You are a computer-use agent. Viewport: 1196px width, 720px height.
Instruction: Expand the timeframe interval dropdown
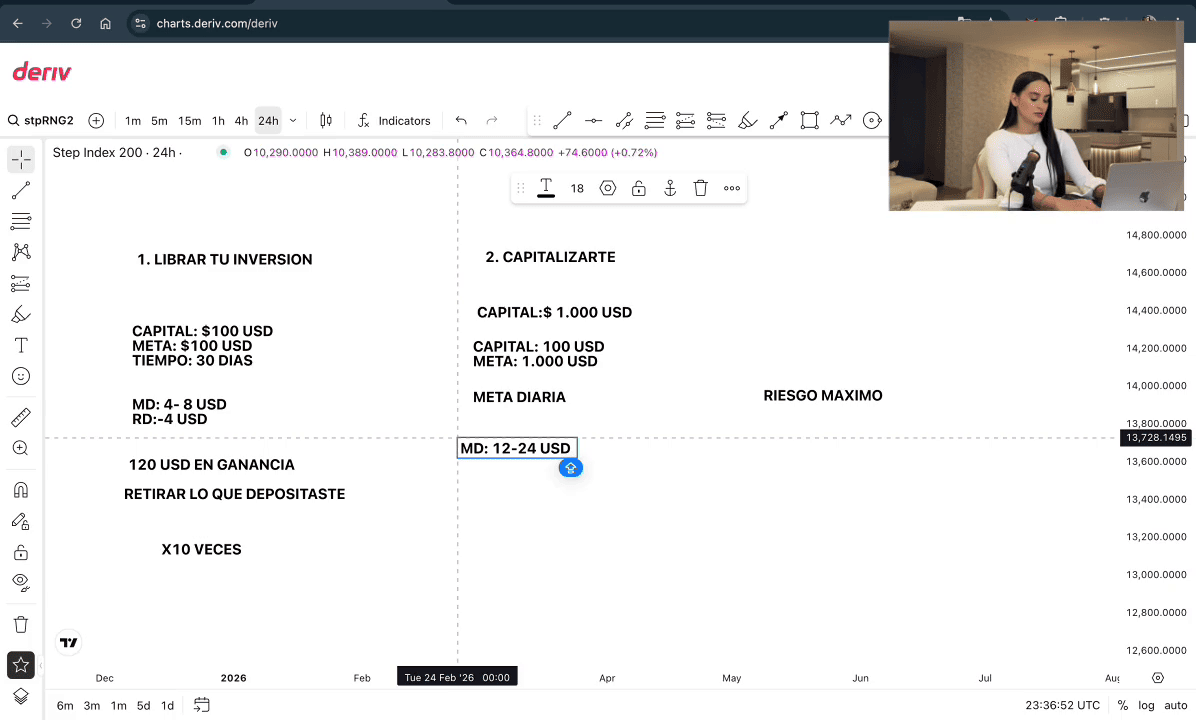(293, 121)
